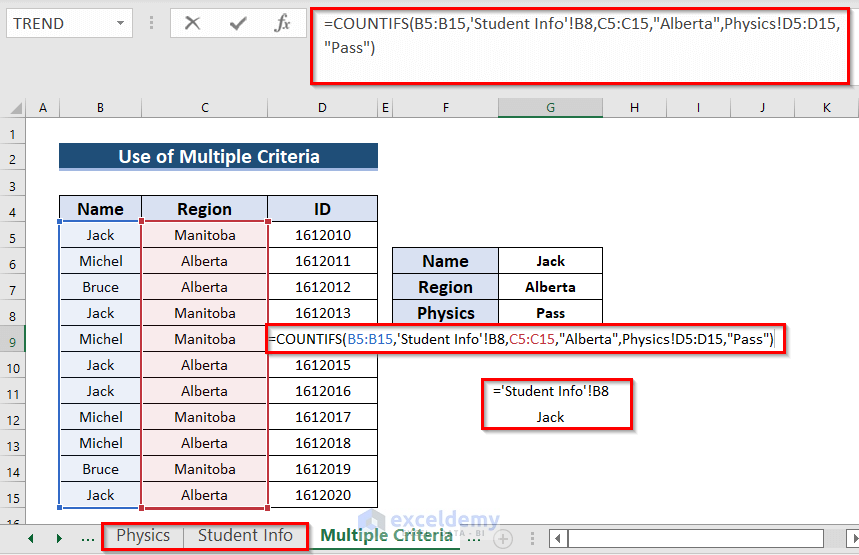Click the Use of Multiple Criteria title cell

pos(219,157)
